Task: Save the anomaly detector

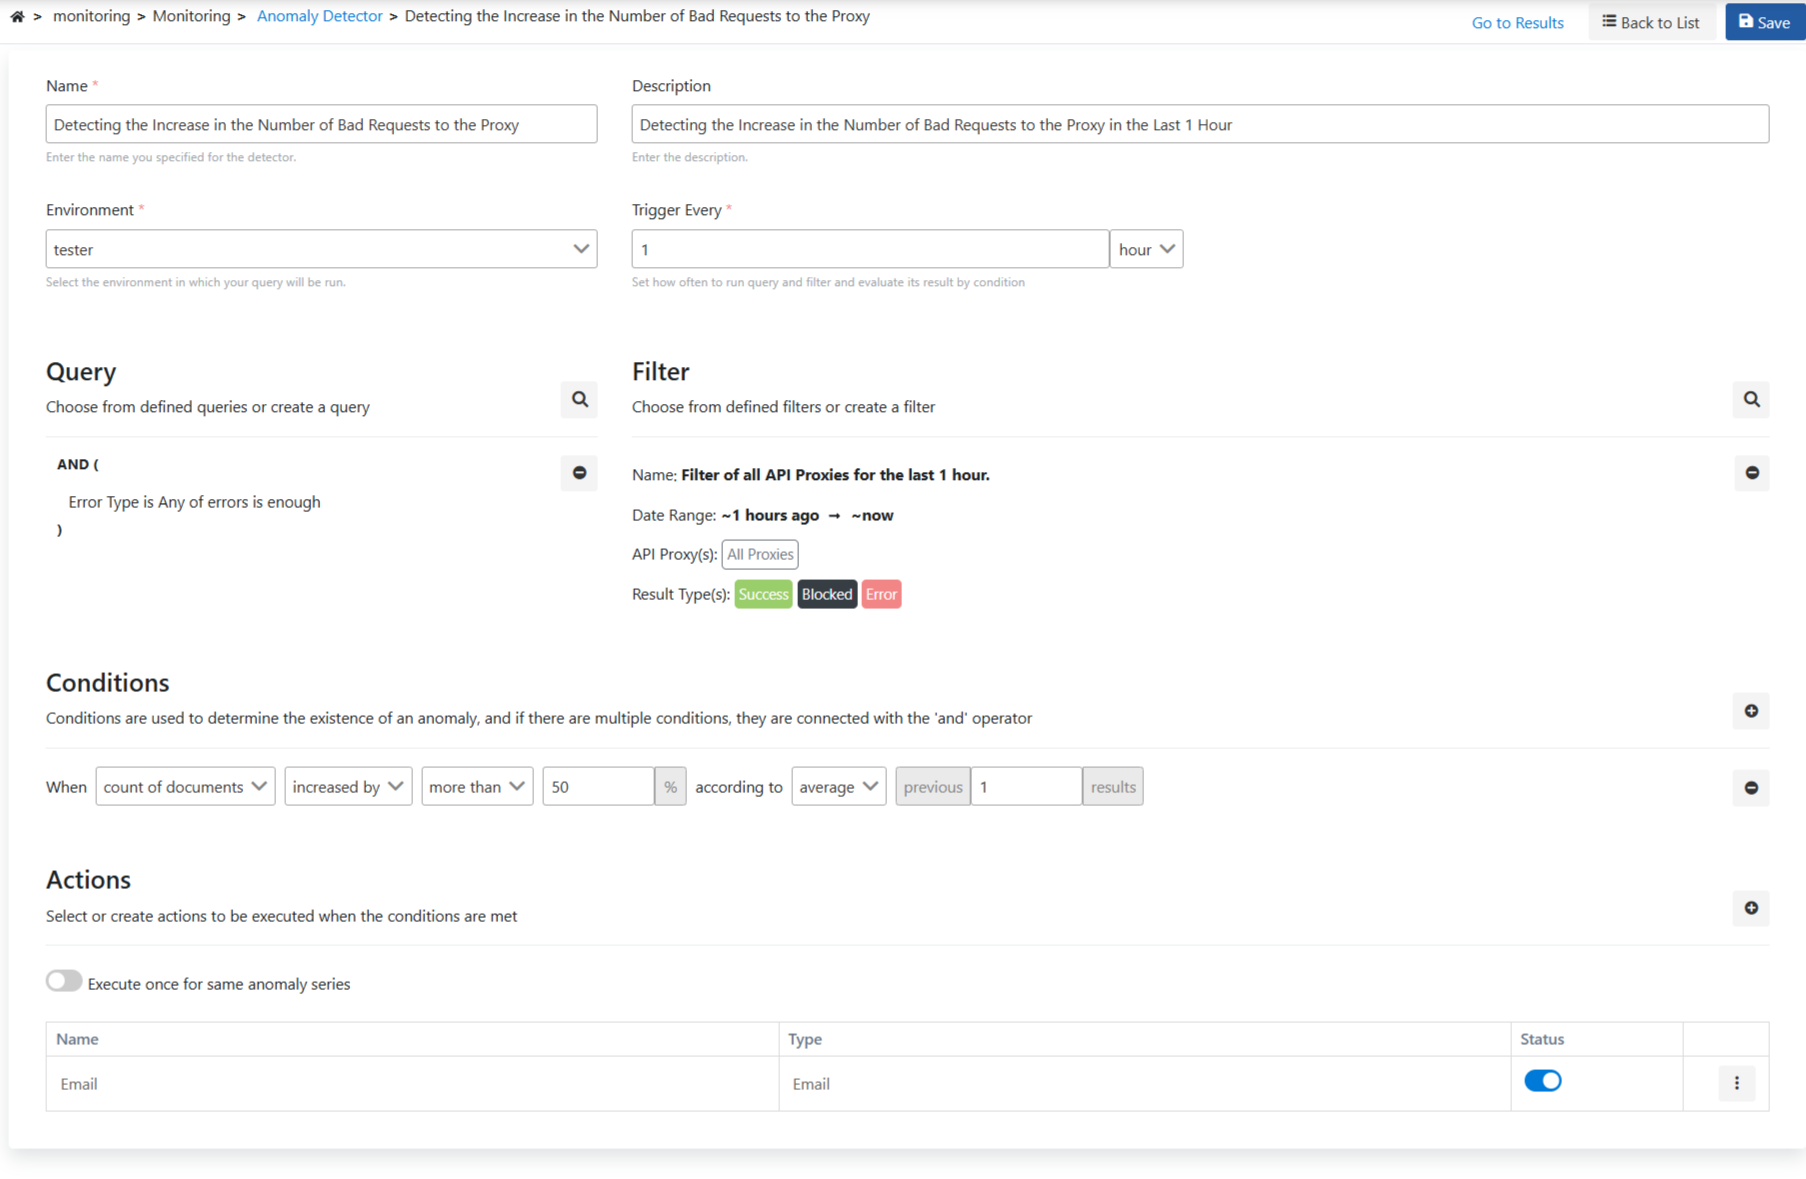Action: pyautogui.click(x=1764, y=22)
